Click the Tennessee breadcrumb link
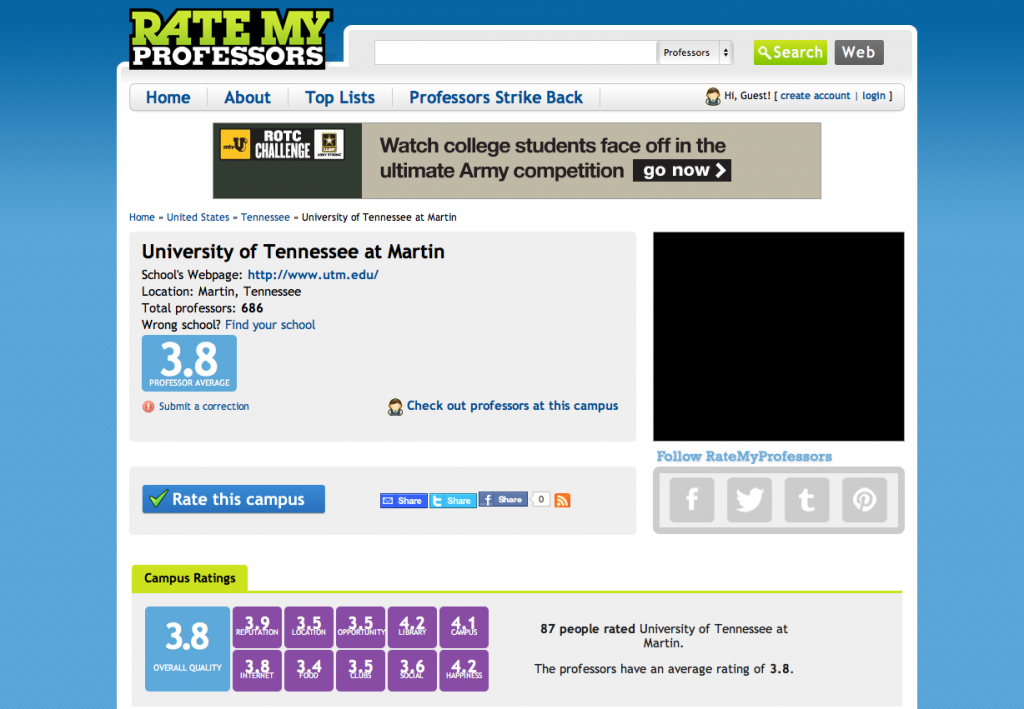 (265, 217)
